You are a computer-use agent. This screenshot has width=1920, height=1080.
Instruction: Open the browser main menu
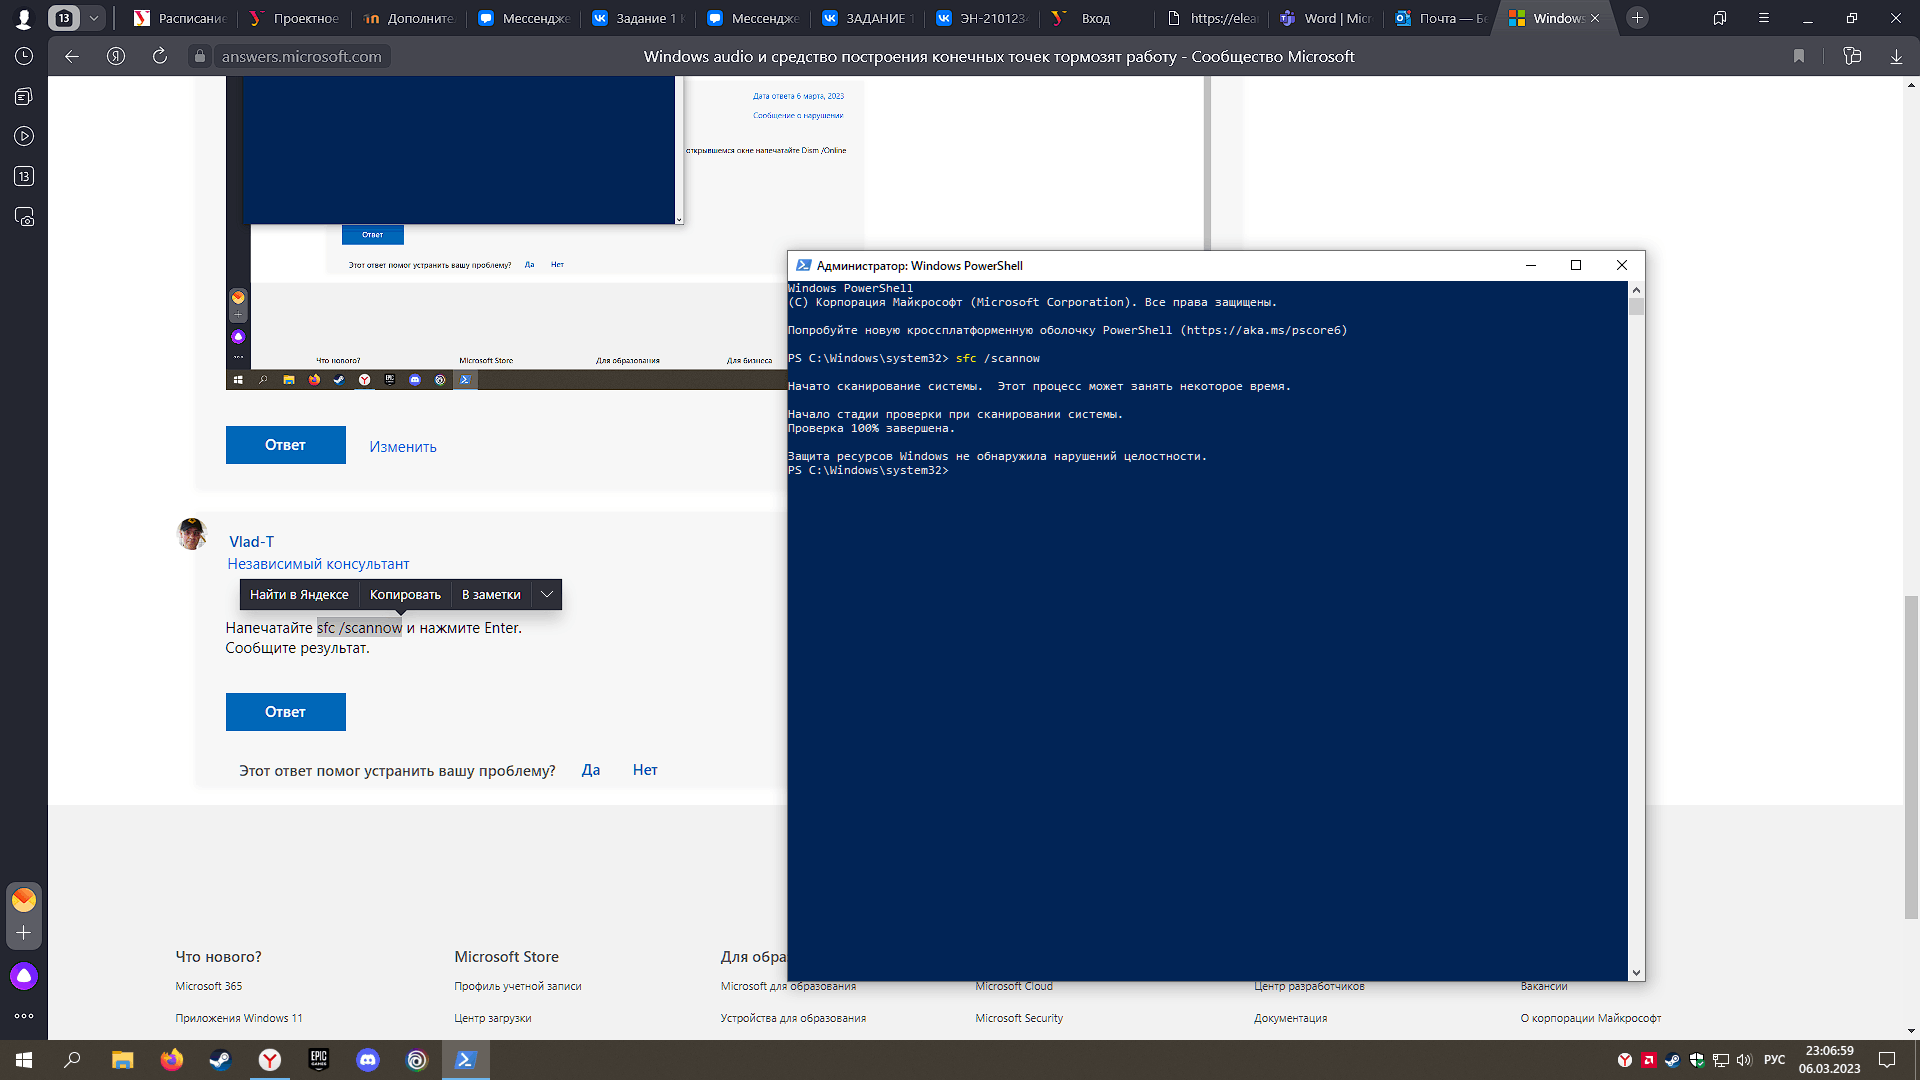tap(1764, 18)
